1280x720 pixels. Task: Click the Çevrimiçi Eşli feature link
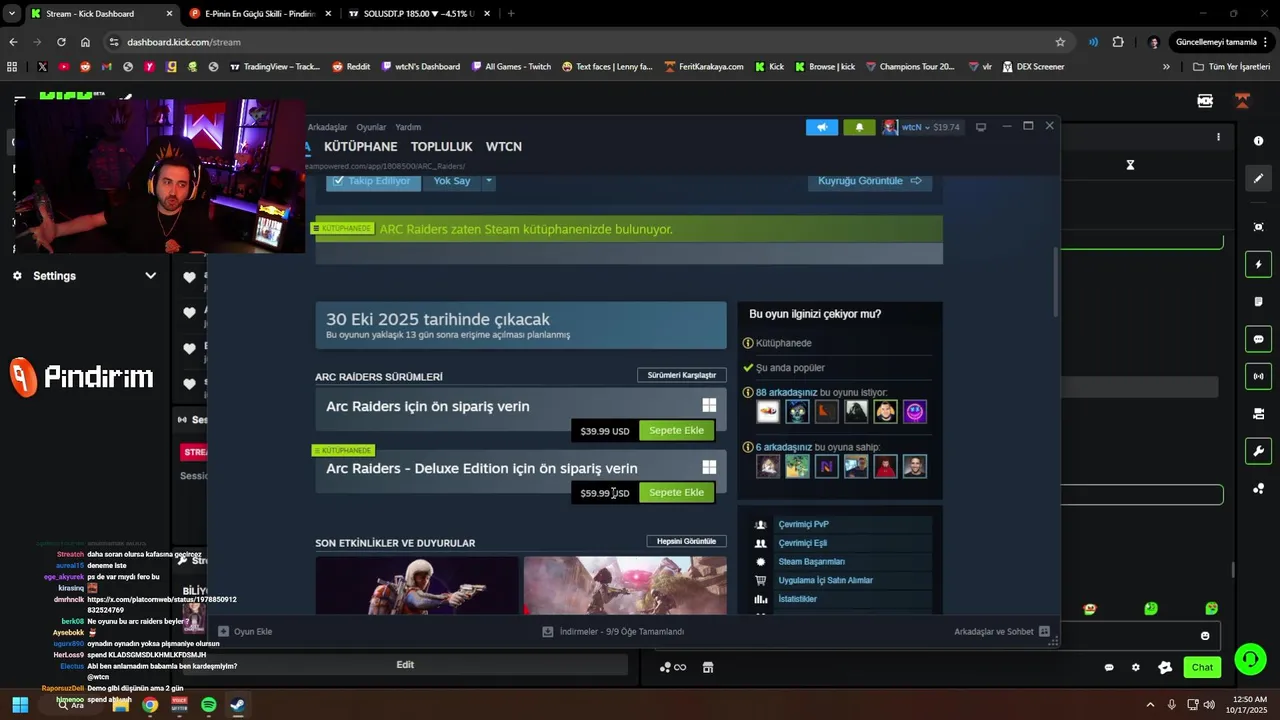point(802,543)
